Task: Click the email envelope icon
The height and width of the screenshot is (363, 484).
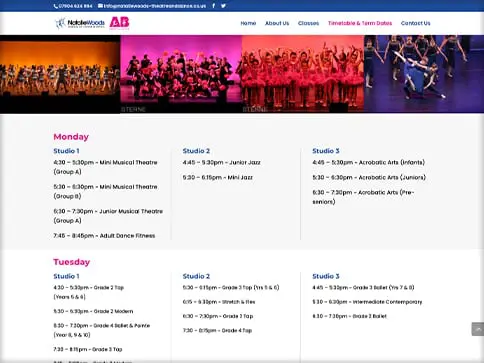Action: pyautogui.click(x=100, y=6)
